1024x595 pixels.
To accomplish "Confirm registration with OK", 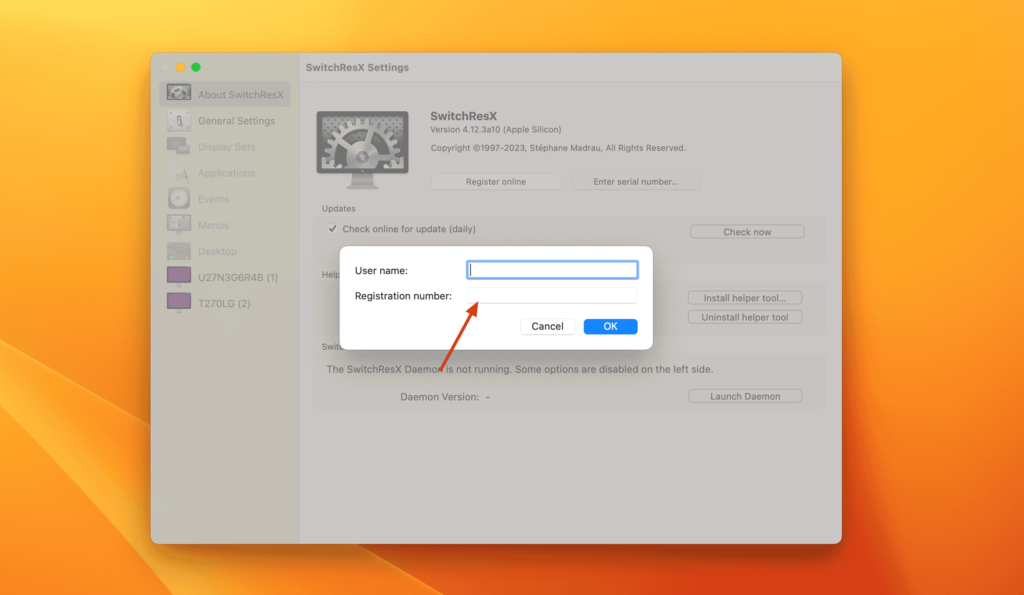I will click(610, 326).
